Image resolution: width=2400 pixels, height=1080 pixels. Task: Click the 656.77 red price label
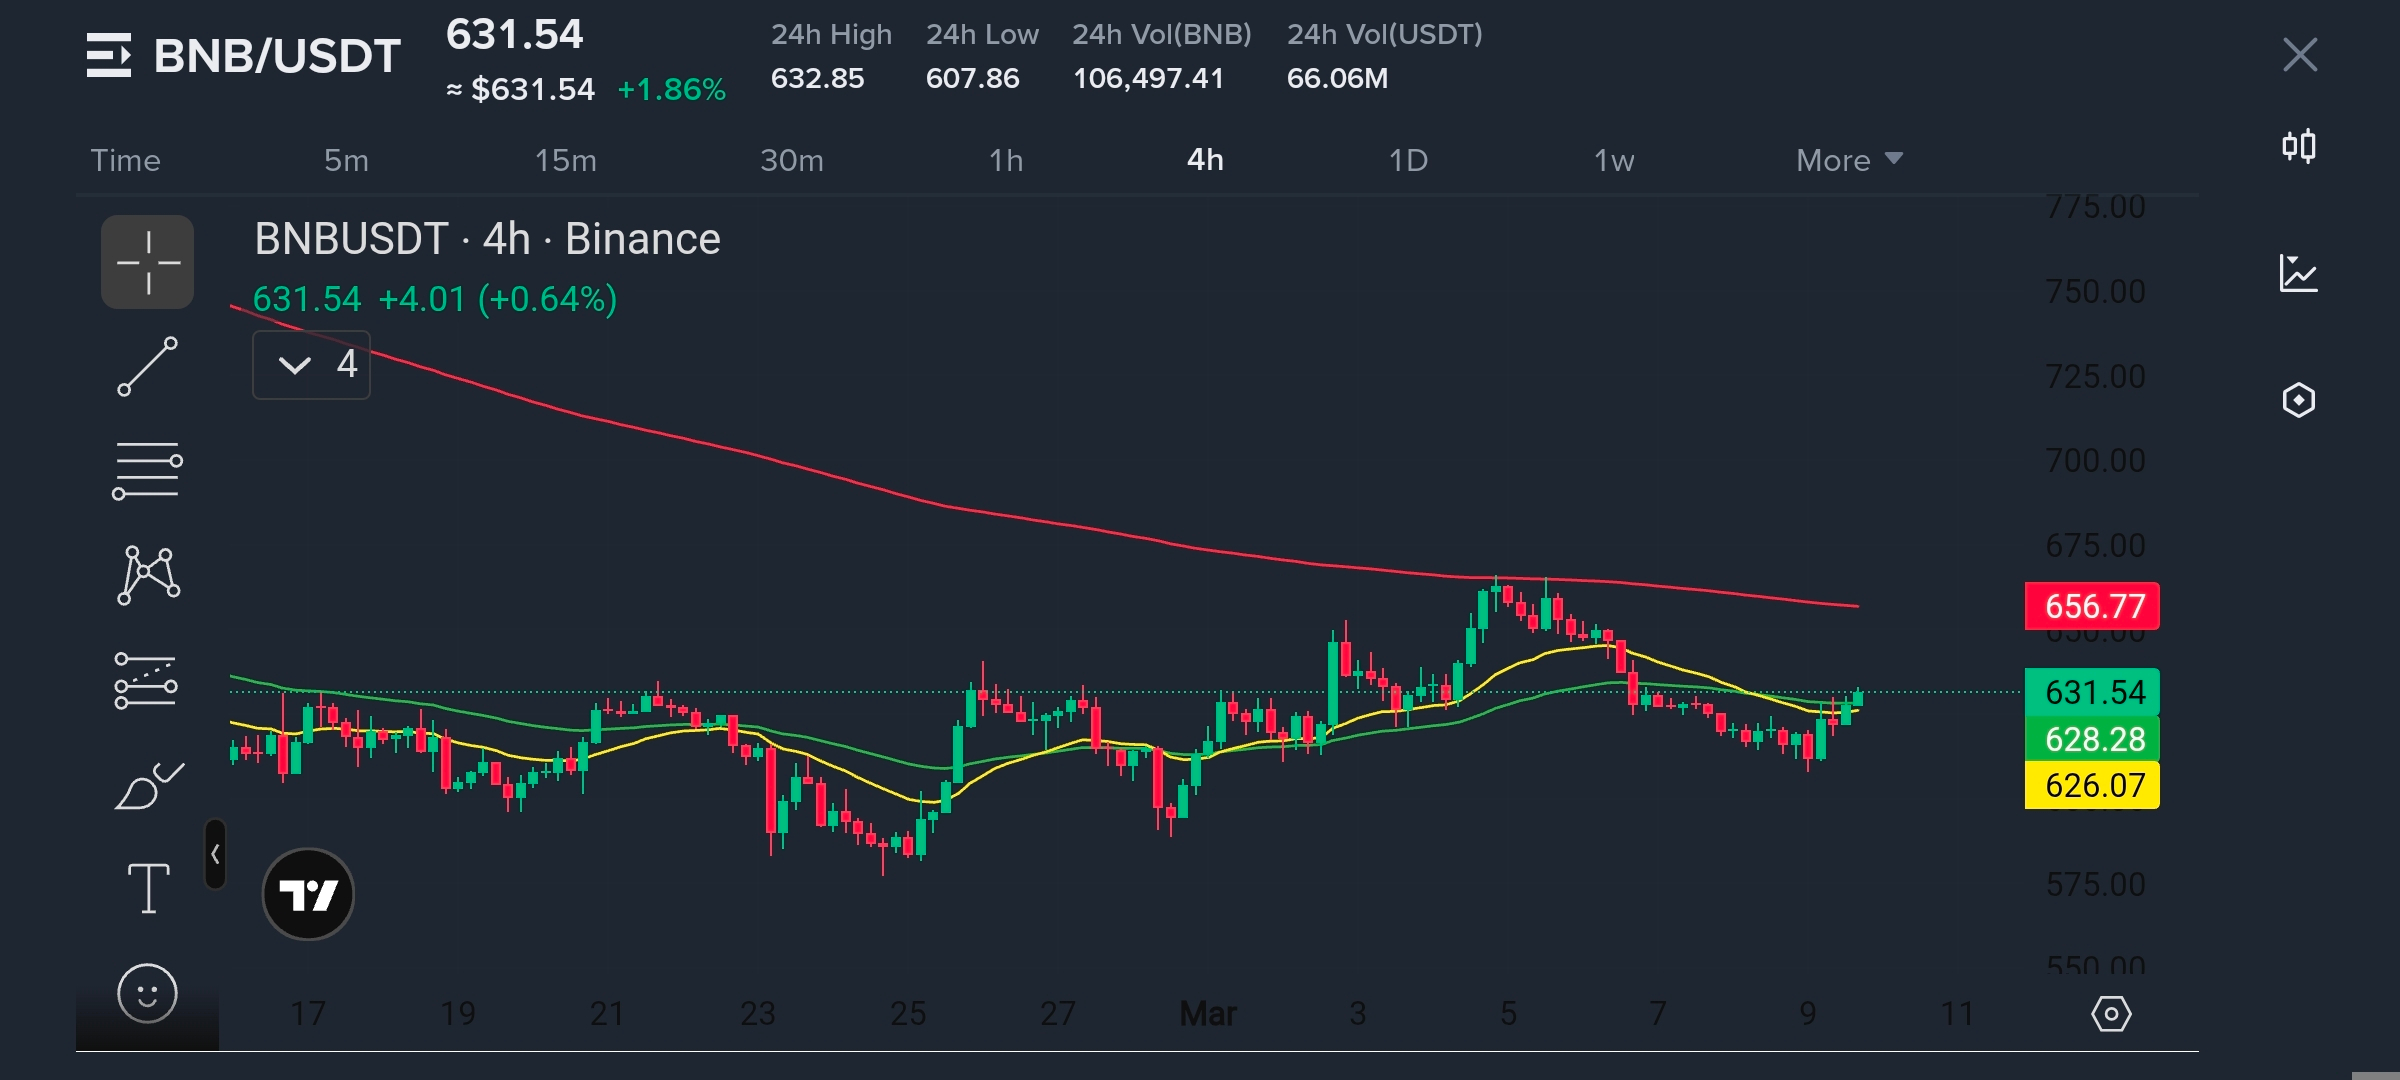coord(2092,606)
